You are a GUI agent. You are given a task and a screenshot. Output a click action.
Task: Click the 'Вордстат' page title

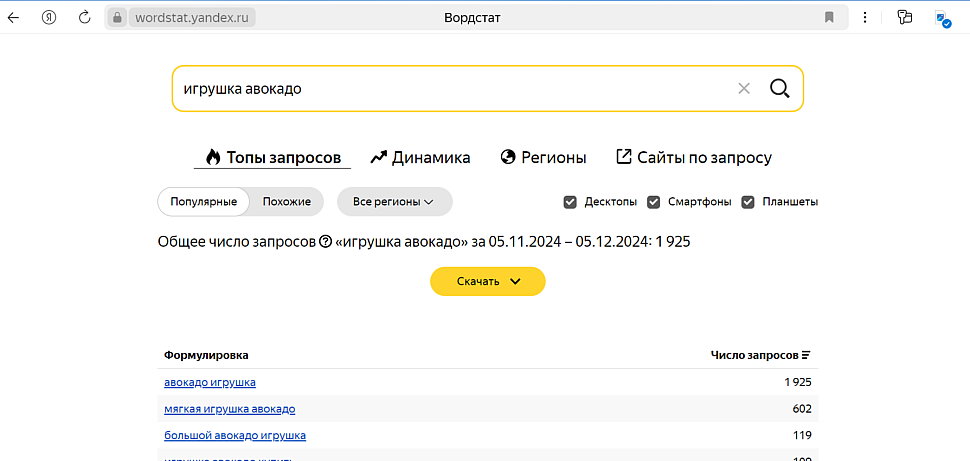pyautogui.click(x=472, y=18)
